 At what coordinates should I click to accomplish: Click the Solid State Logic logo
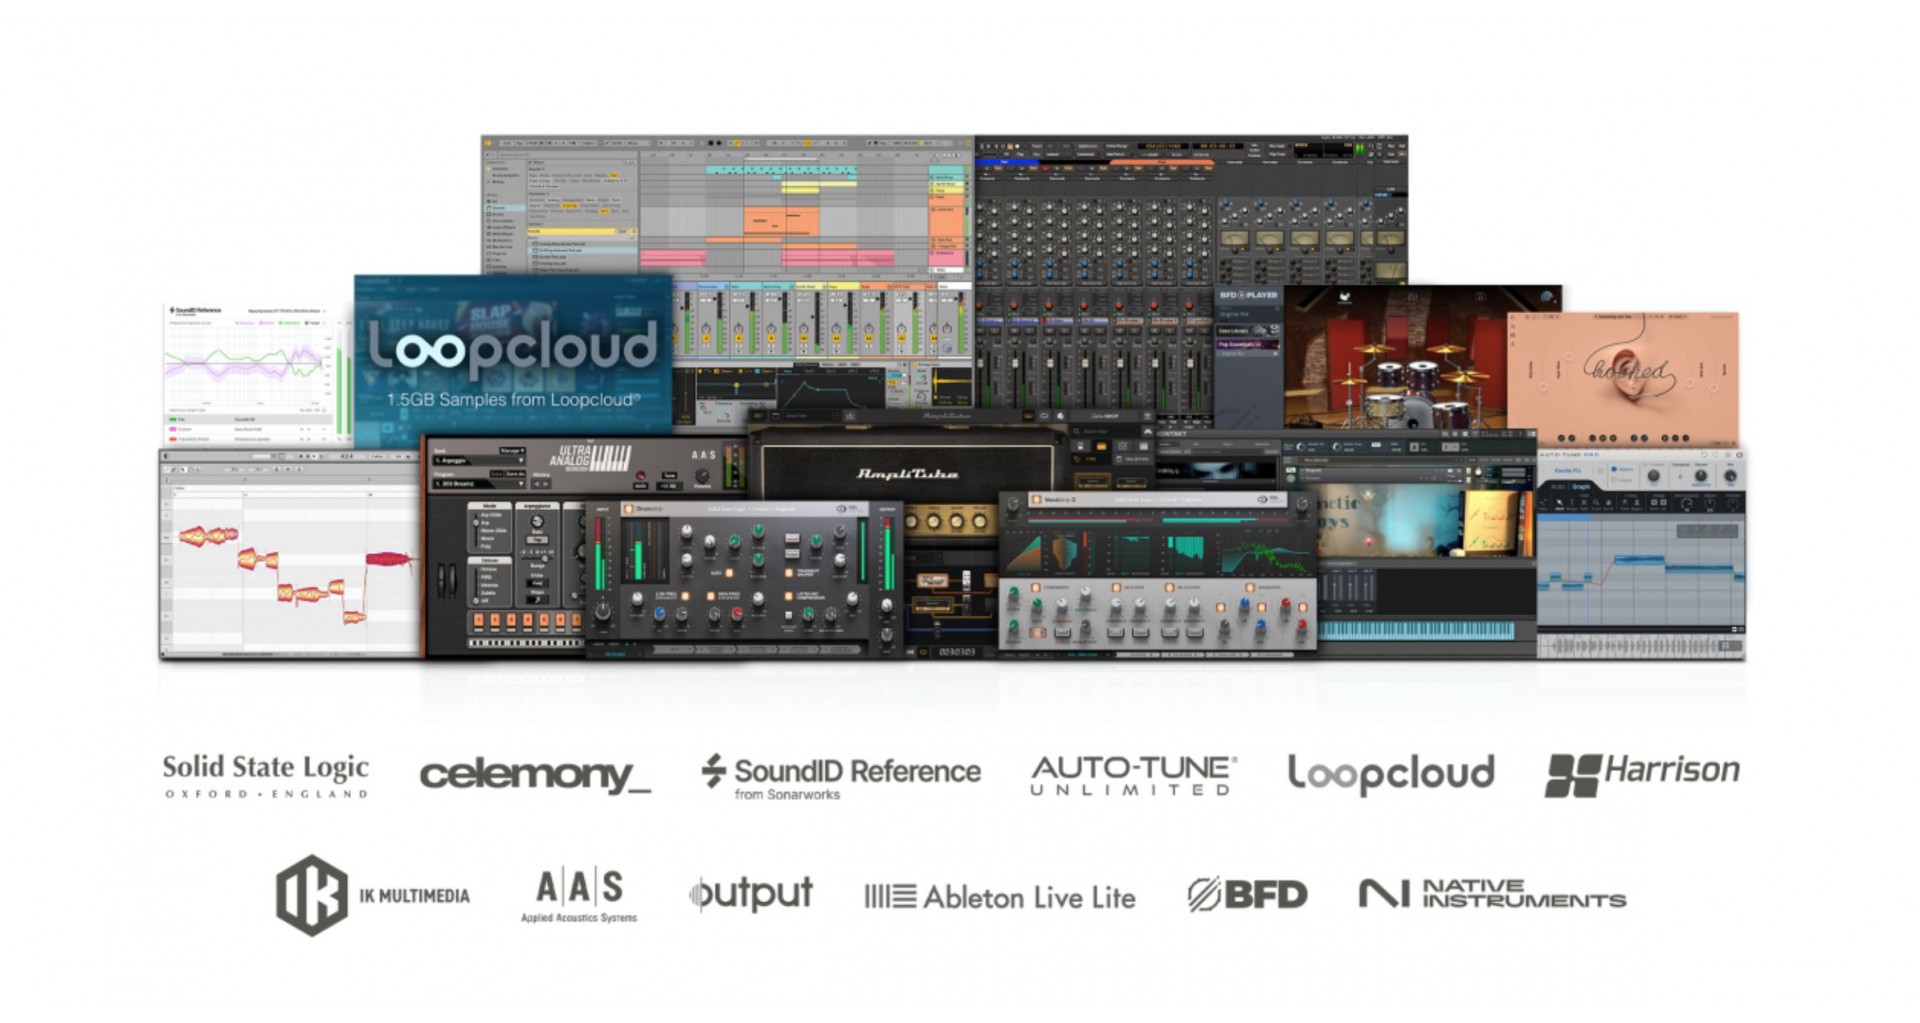tap(265, 775)
